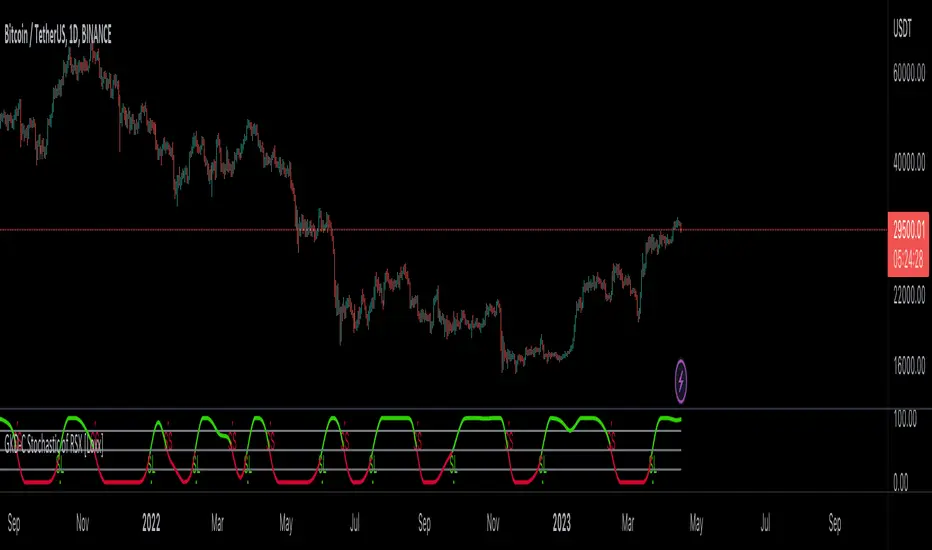Click the 22000.00 price axis label

(909, 294)
